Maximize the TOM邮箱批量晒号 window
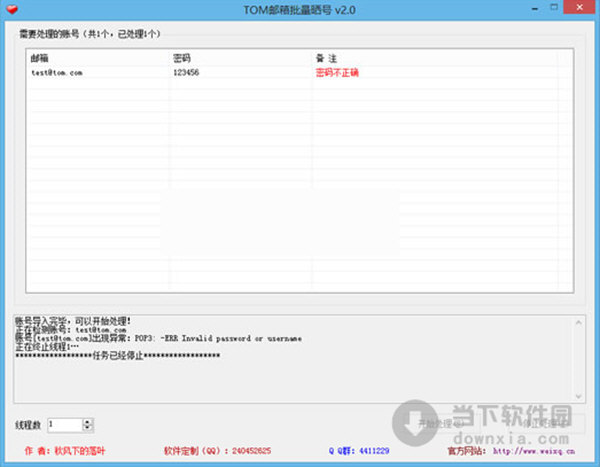This screenshot has width=600, height=467. (x=554, y=7)
